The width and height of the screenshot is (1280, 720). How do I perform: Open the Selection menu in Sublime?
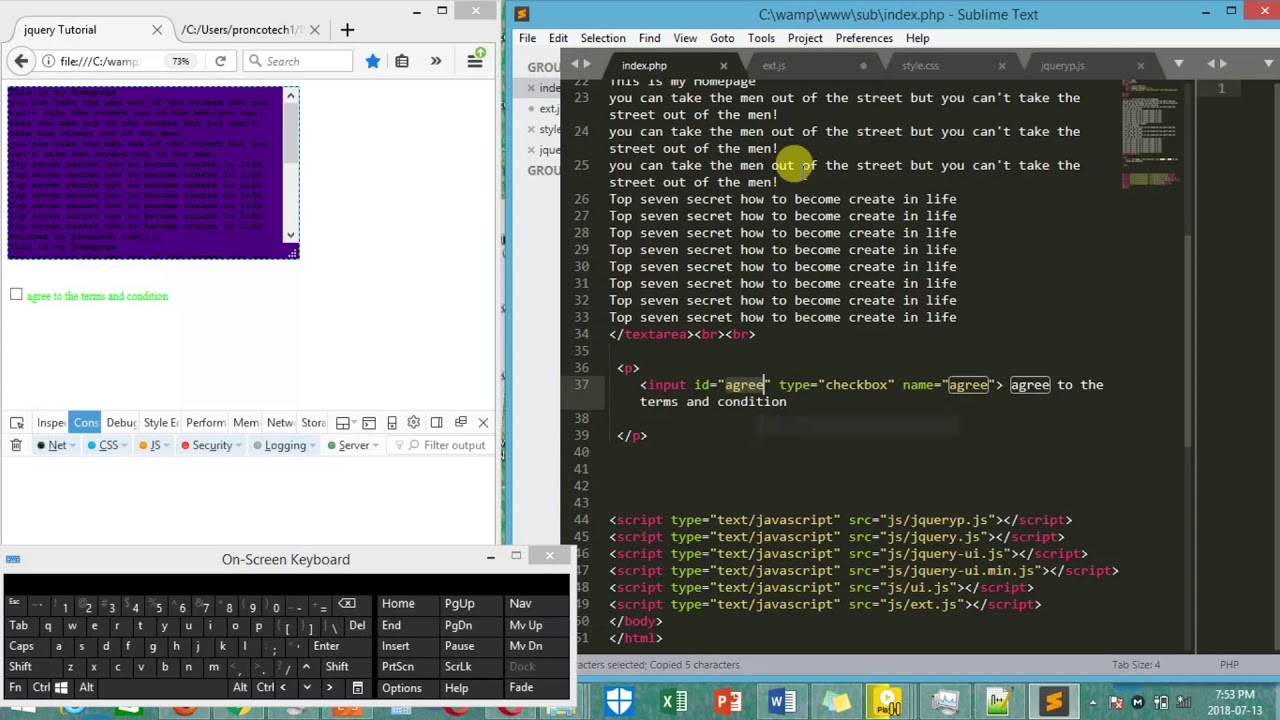click(603, 38)
